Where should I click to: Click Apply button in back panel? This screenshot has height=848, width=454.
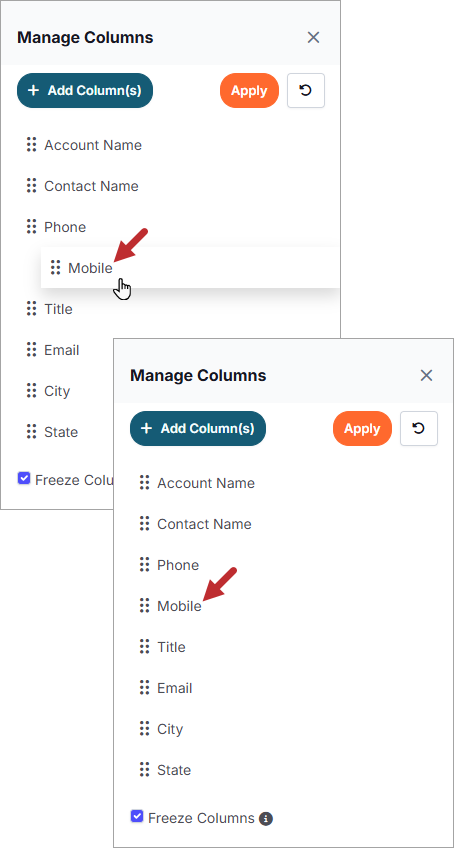coord(249,90)
